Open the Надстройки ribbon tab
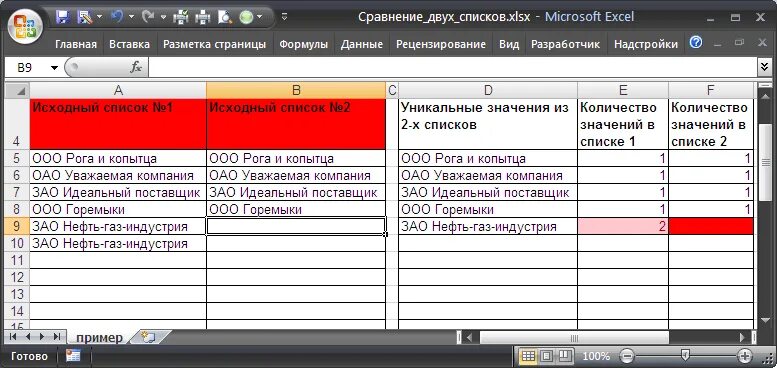 coord(646,44)
